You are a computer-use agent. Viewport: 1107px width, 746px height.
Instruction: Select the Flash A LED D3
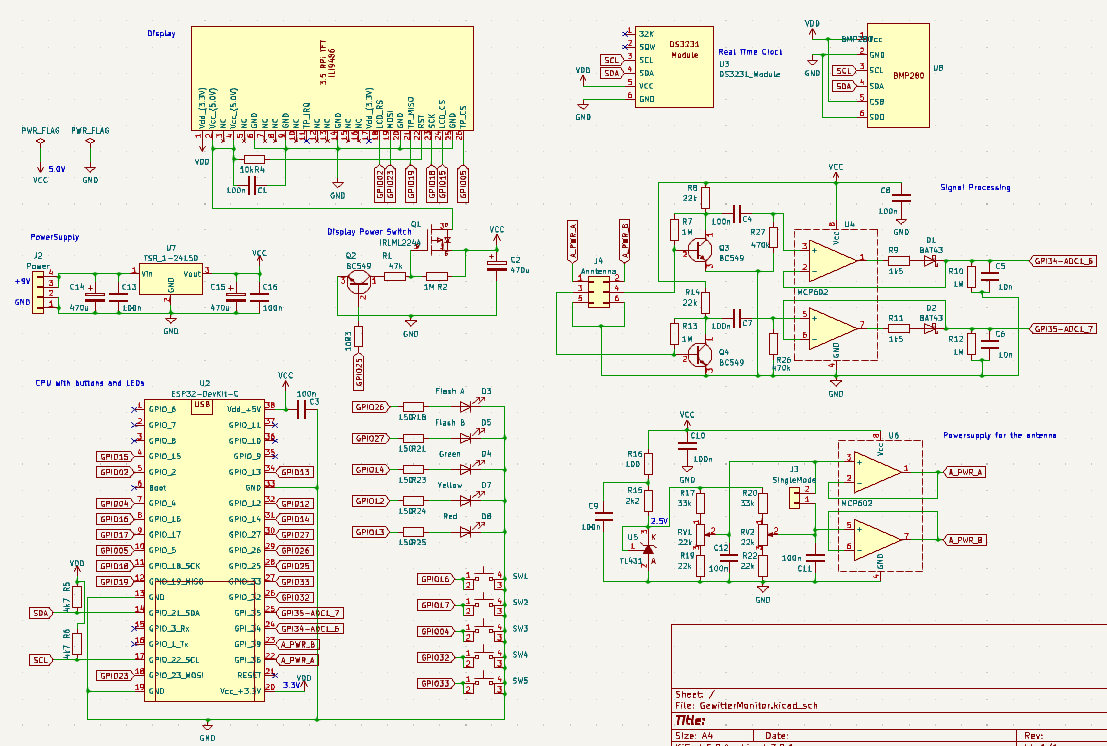coord(467,407)
